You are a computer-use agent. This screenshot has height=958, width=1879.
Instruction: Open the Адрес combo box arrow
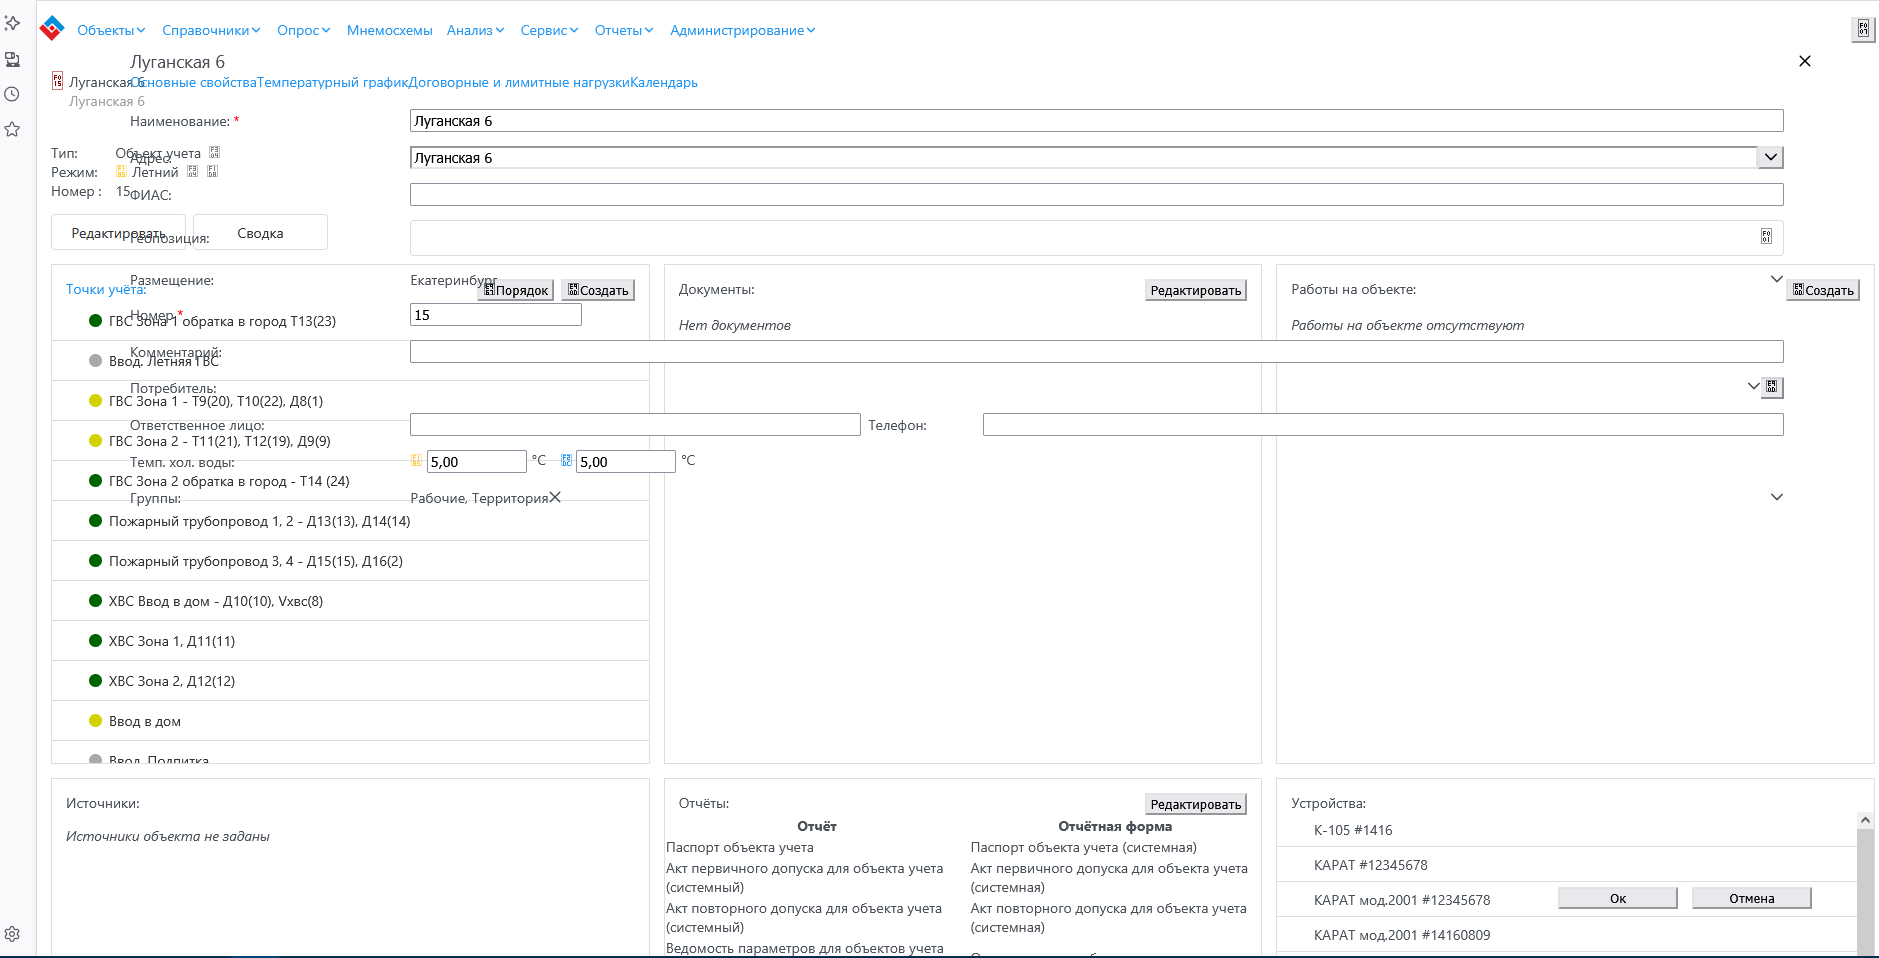click(x=1771, y=157)
